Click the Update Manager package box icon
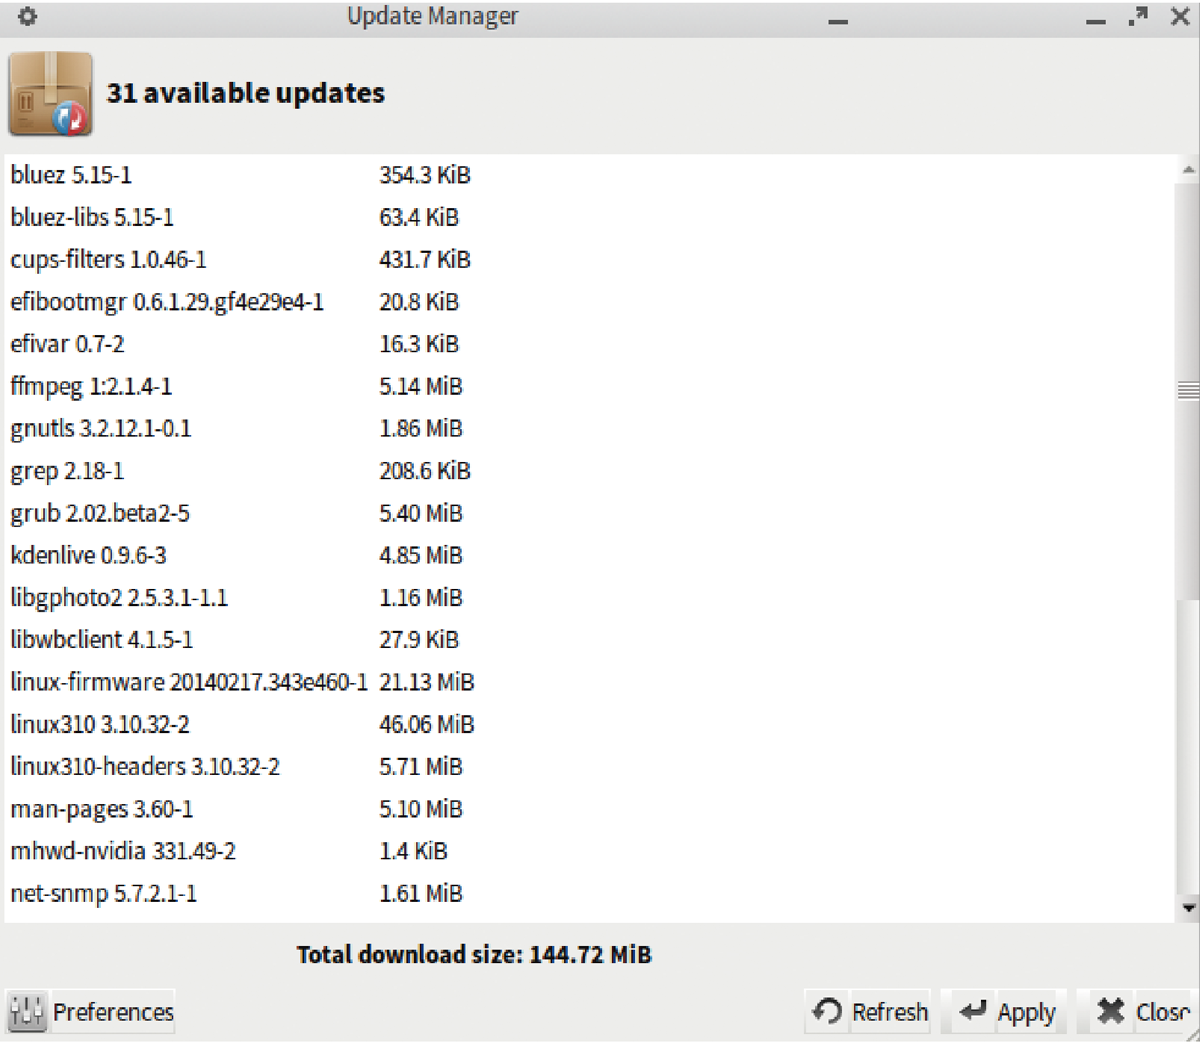The width and height of the screenshot is (1202, 1047). [x=51, y=94]
